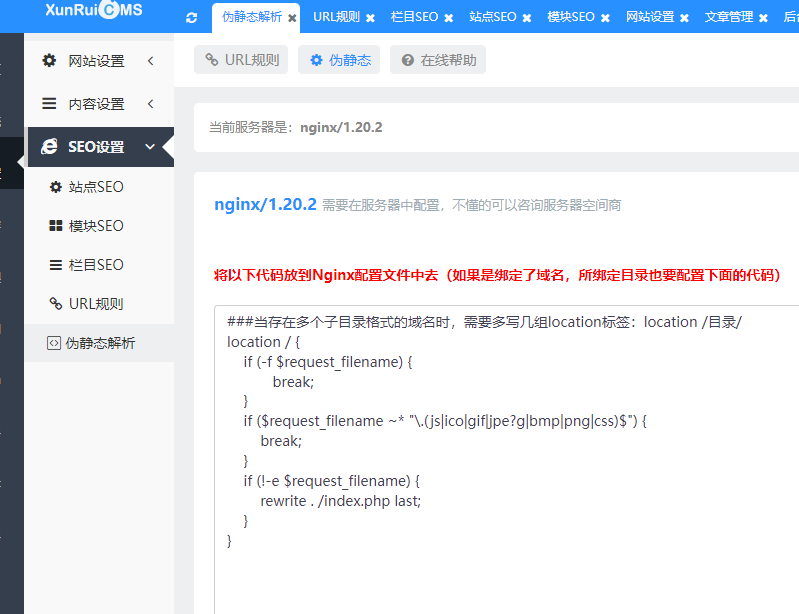Click the question mark icon in 在线帮助

tap(408, 60)
